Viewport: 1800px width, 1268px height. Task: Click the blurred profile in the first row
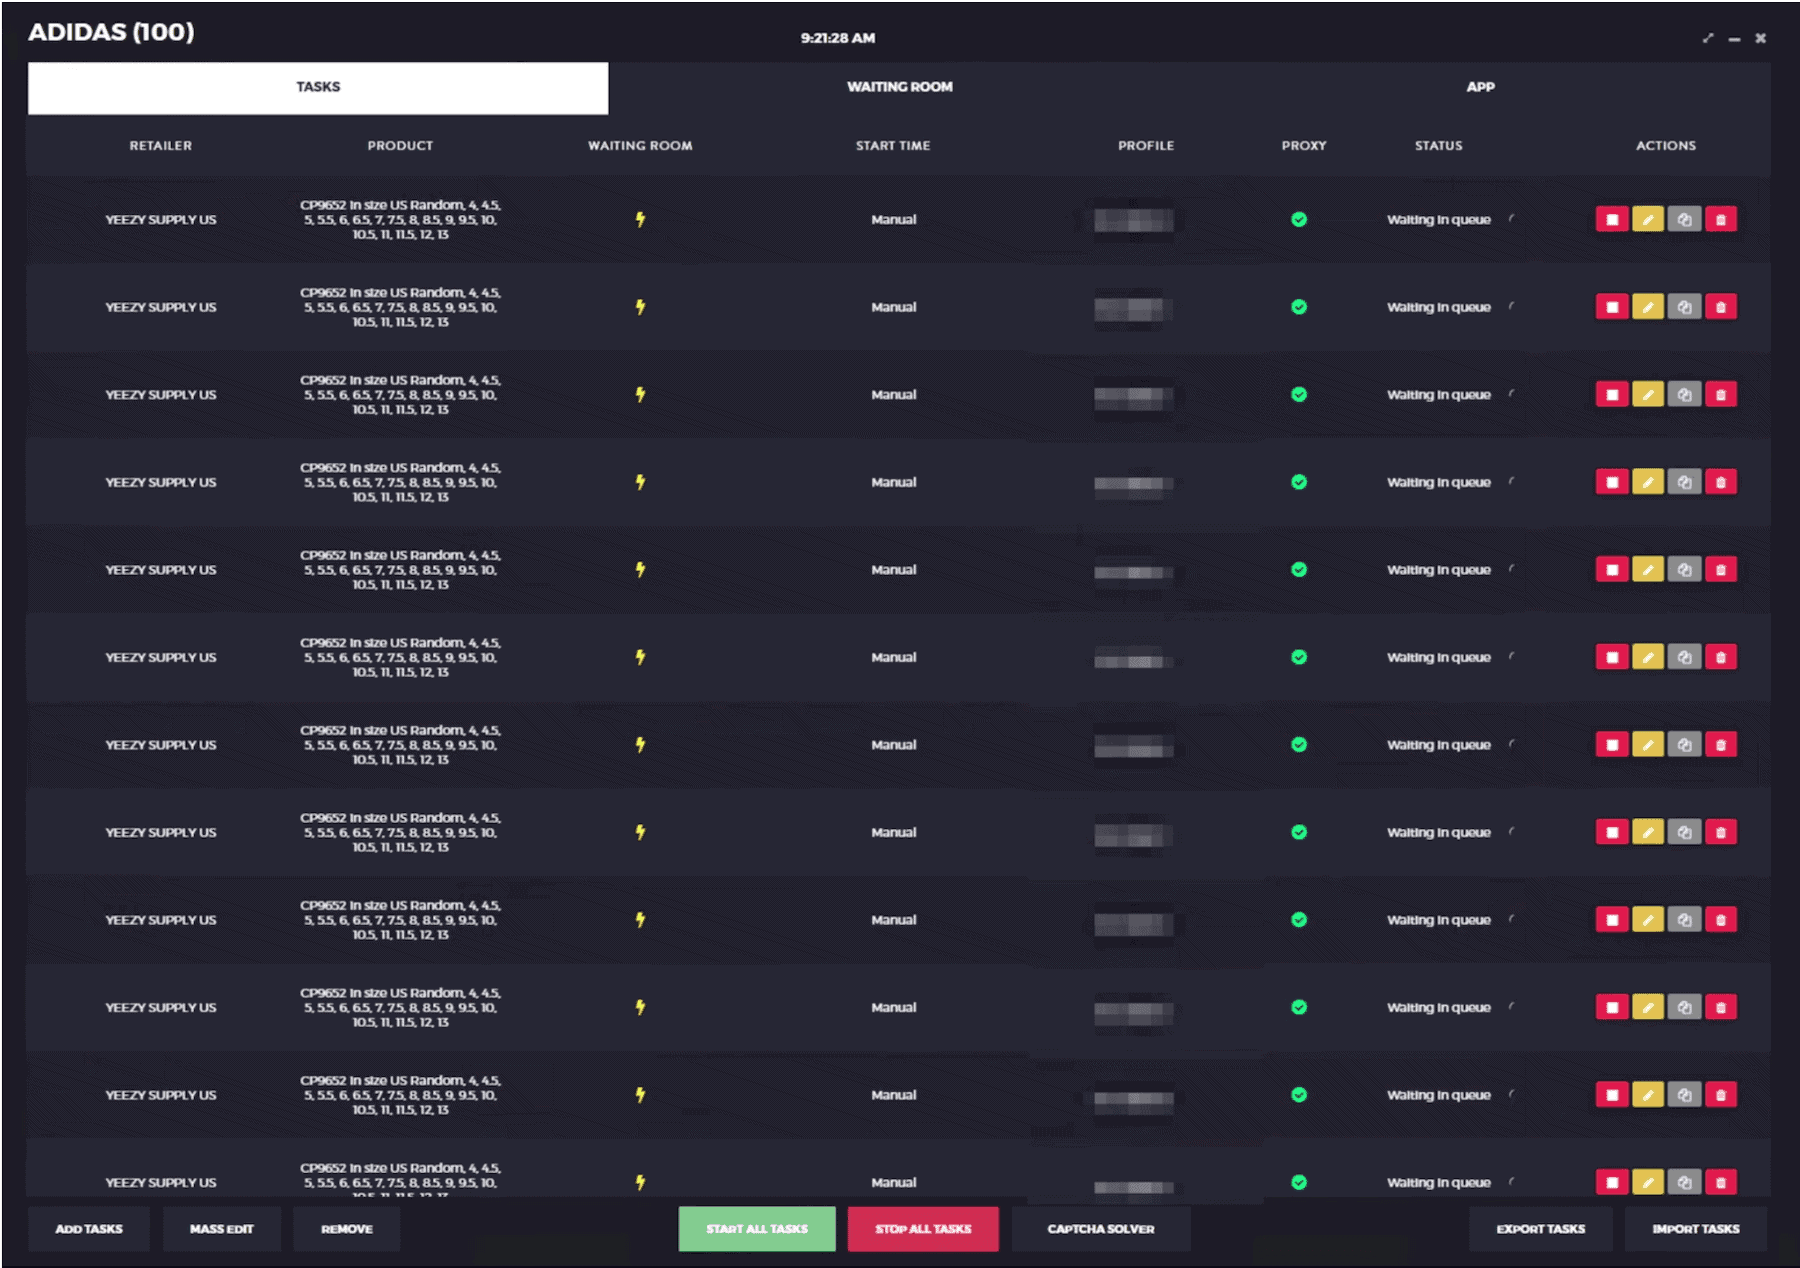click(1133, 220)
